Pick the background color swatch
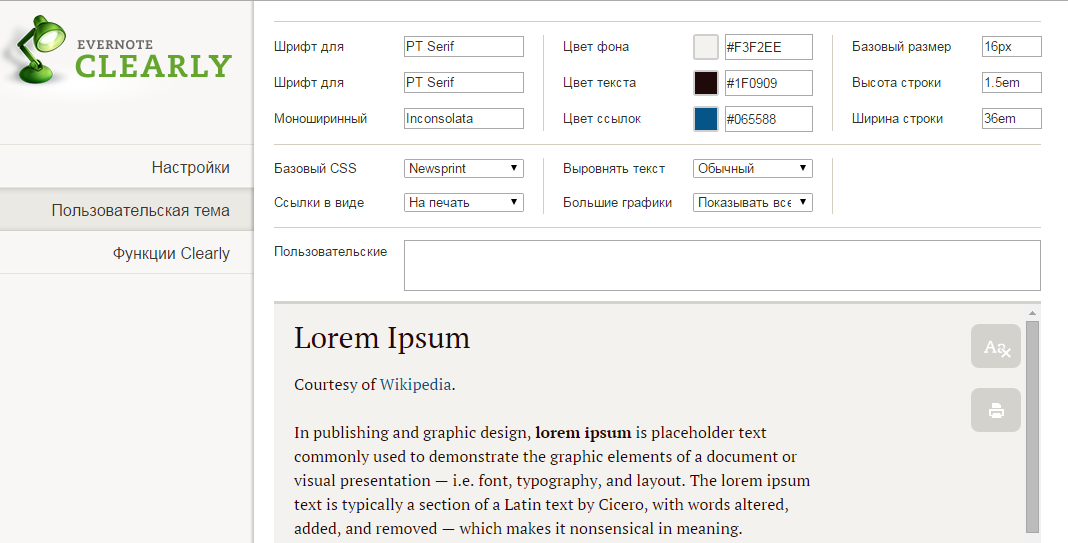Screen dimensions: 1068x543 click(x=706, y=47)
